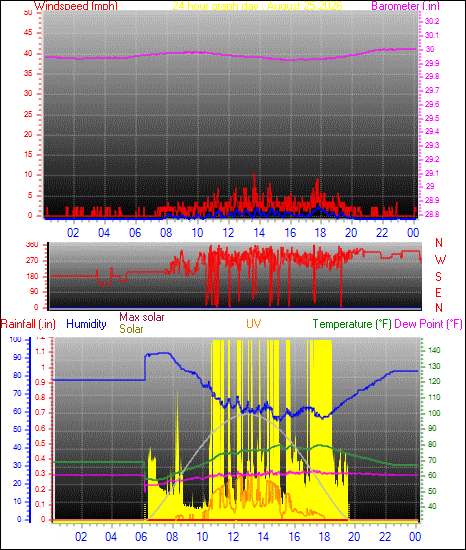This screenshot has width=466, height=550.
Task: Click the 110 temperature scale value
Action: coord(434,397)
